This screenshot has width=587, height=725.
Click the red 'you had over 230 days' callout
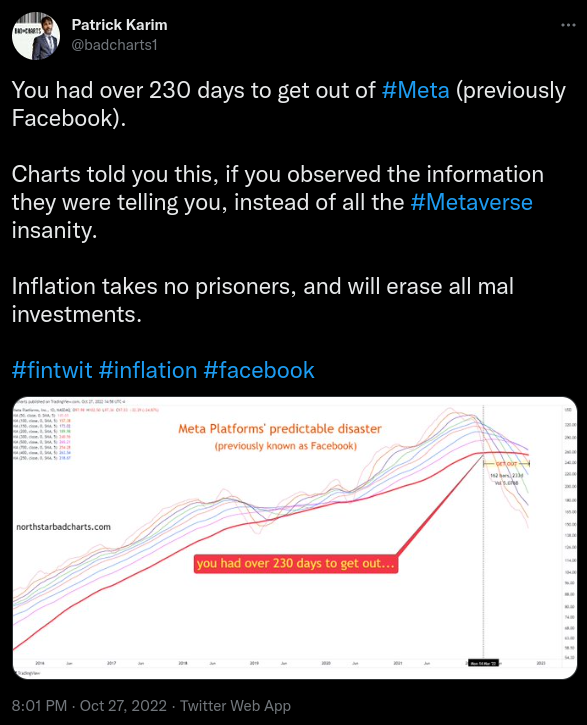tap(296, 563)
